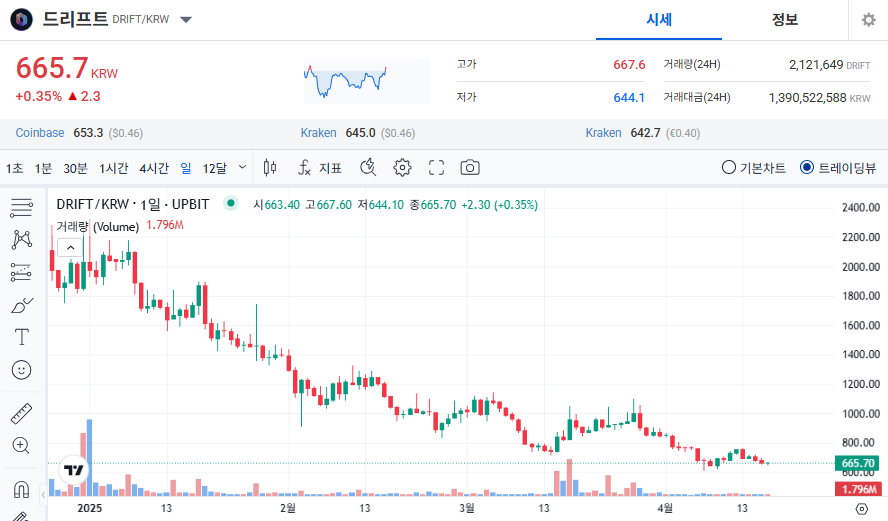
Task: Click the Coinbase exchange link
Action: point(40,133)
